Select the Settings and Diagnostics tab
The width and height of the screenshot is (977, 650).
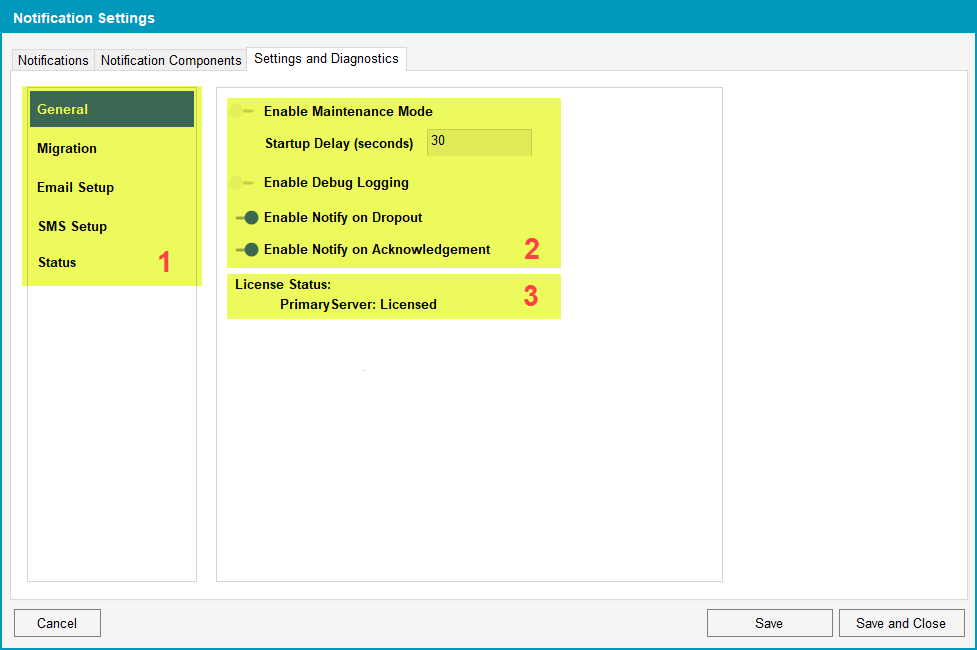click(326, 59)
